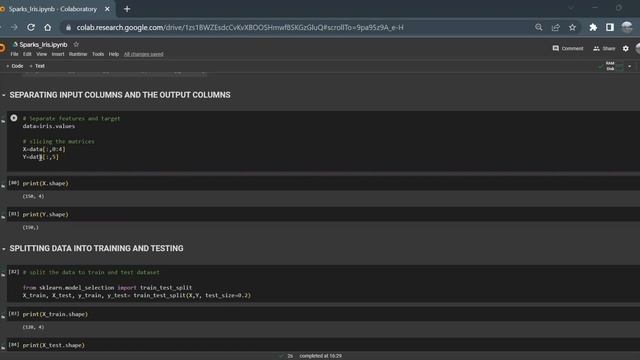This screenshot has height=360, width=640.
Task: Share this page from address bar
Action: (556, 27)
